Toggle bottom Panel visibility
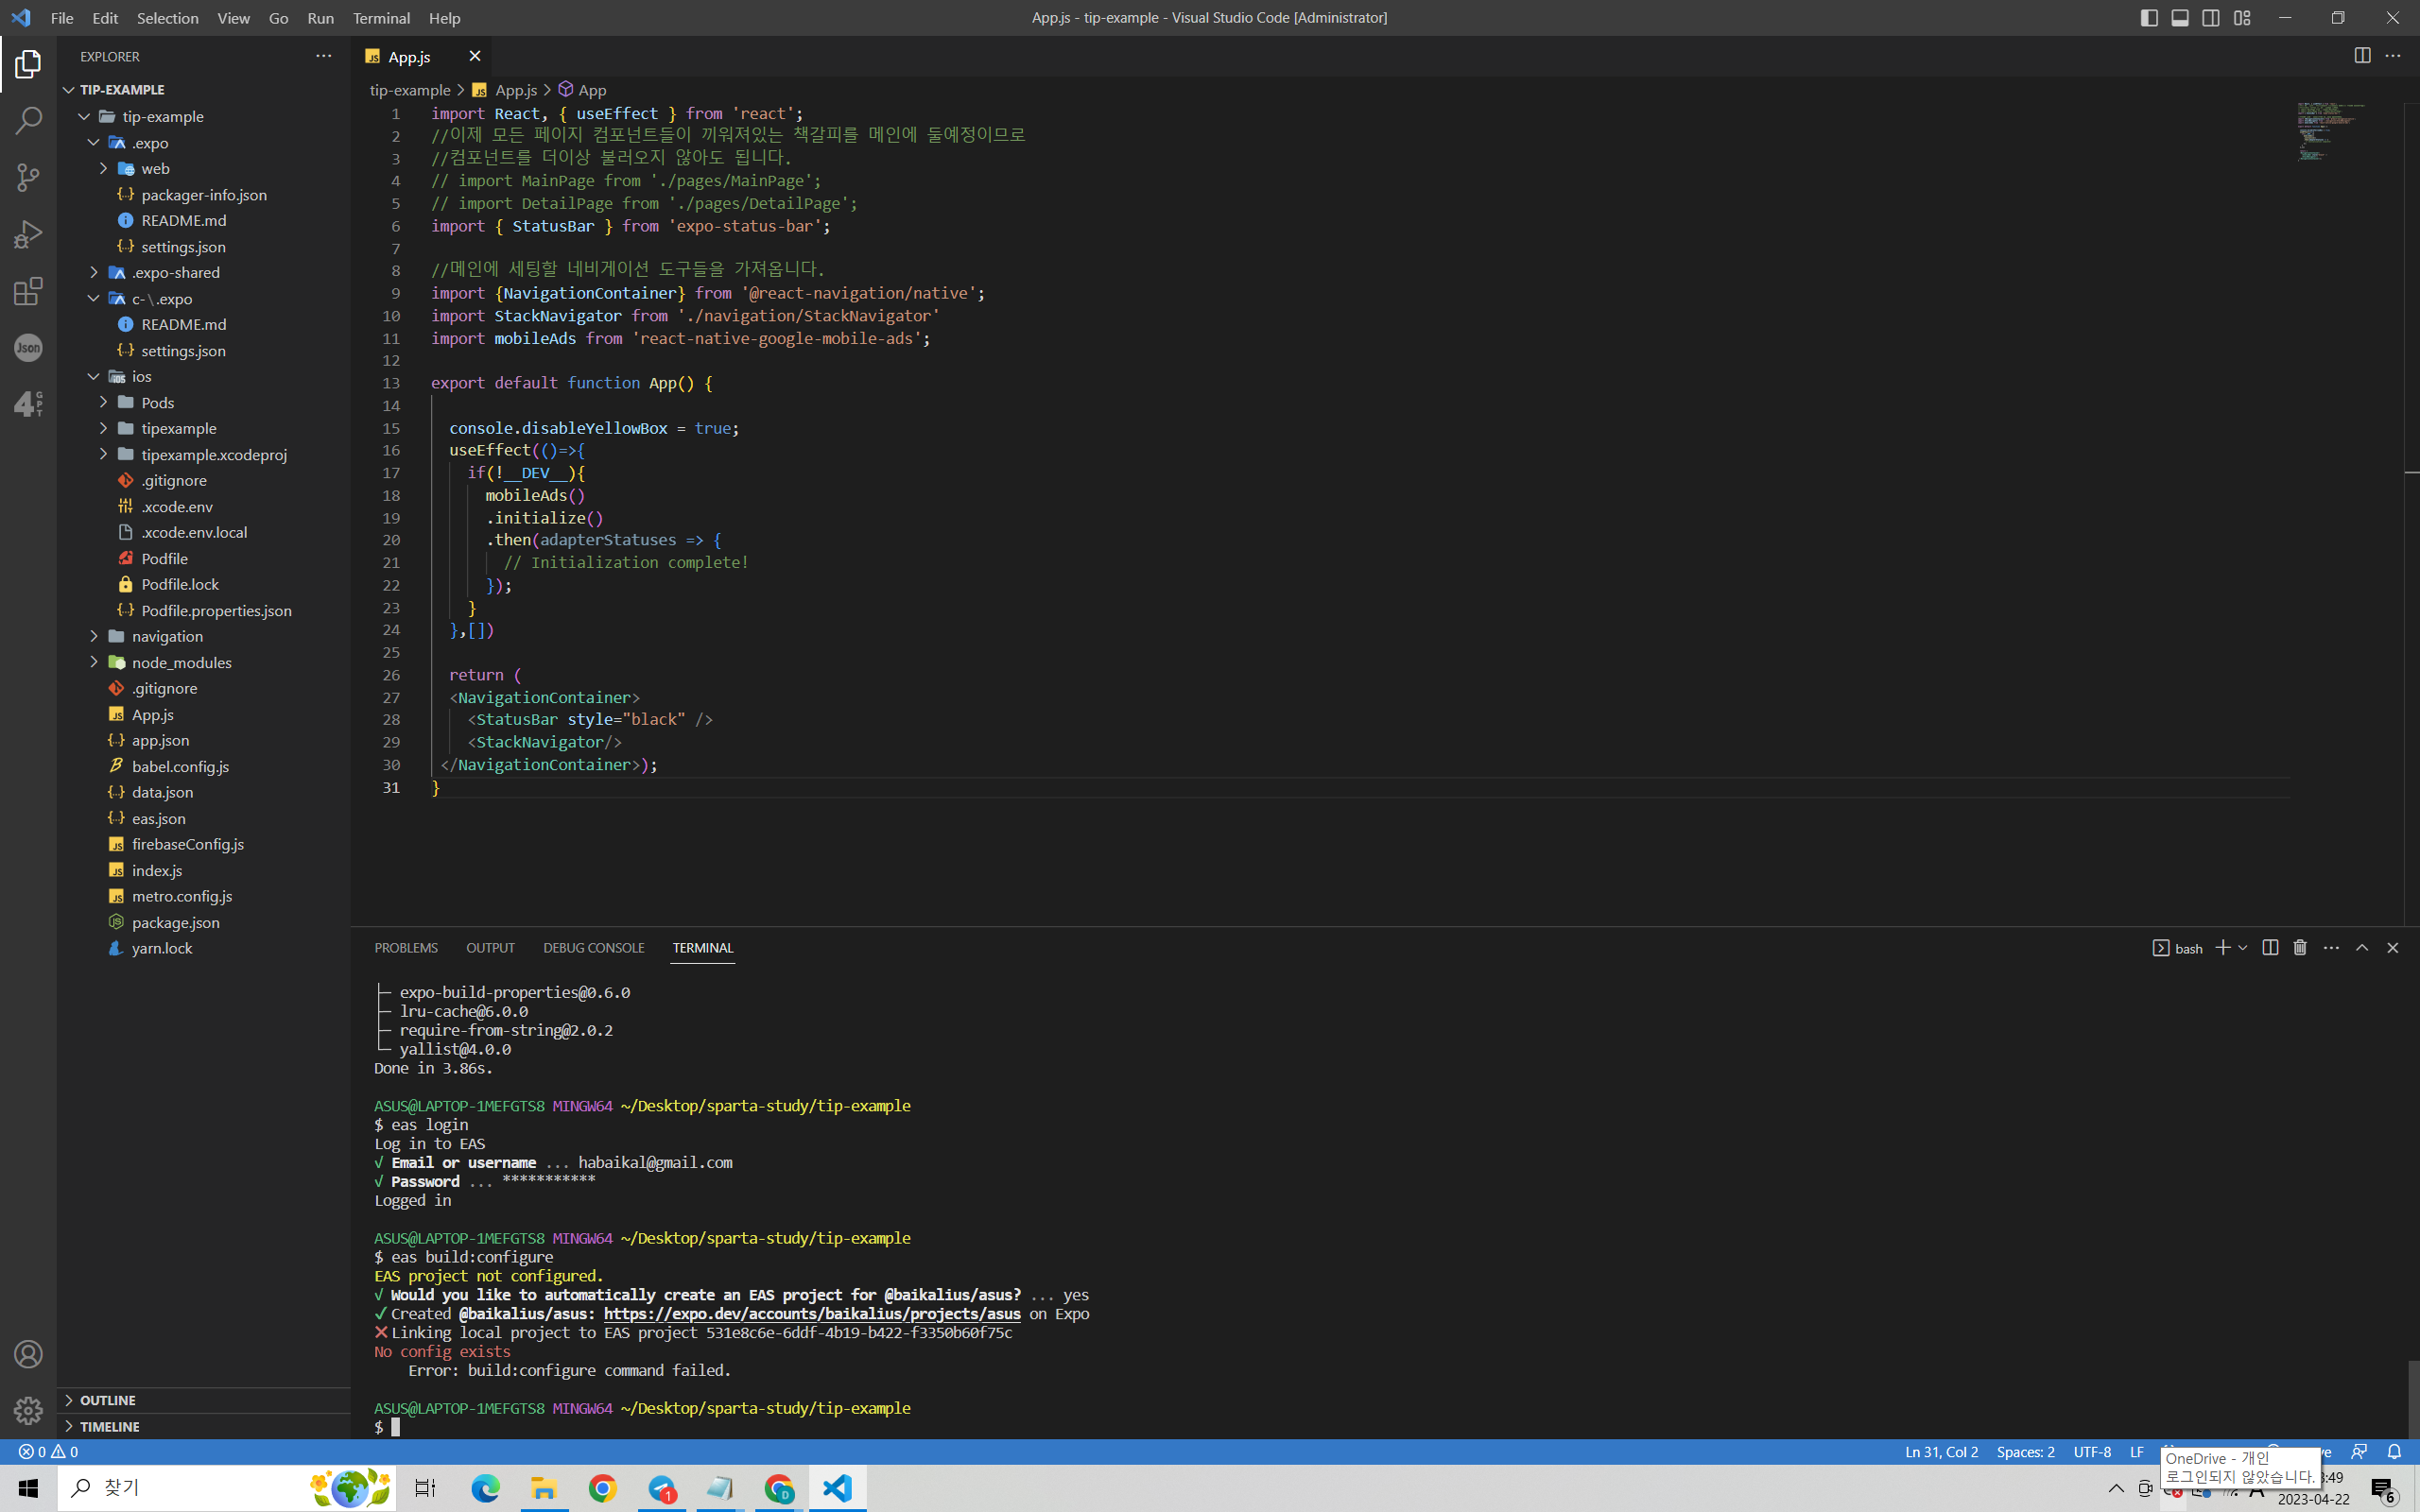This screenshot has width=2420, height=1512. 2180,18
